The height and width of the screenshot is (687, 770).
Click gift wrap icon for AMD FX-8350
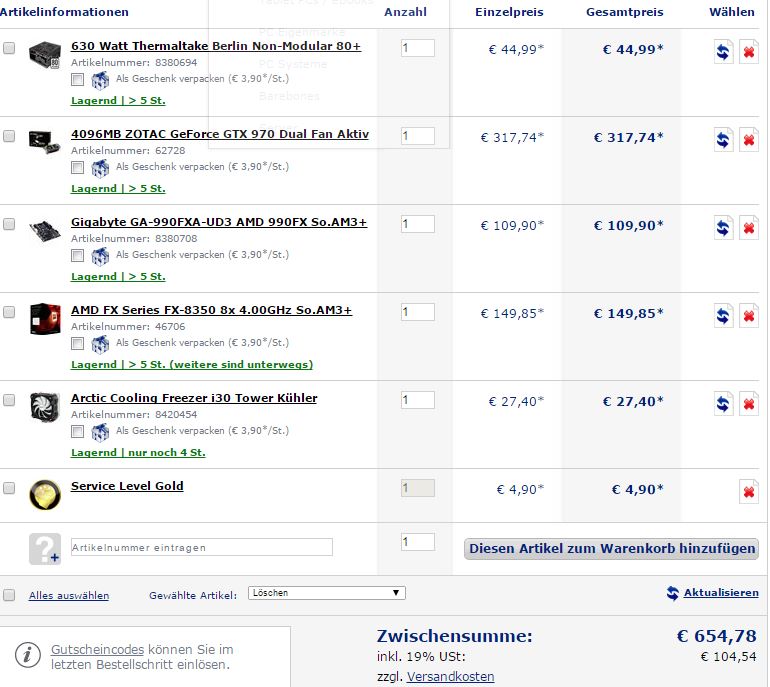click(x=100, y=344)
